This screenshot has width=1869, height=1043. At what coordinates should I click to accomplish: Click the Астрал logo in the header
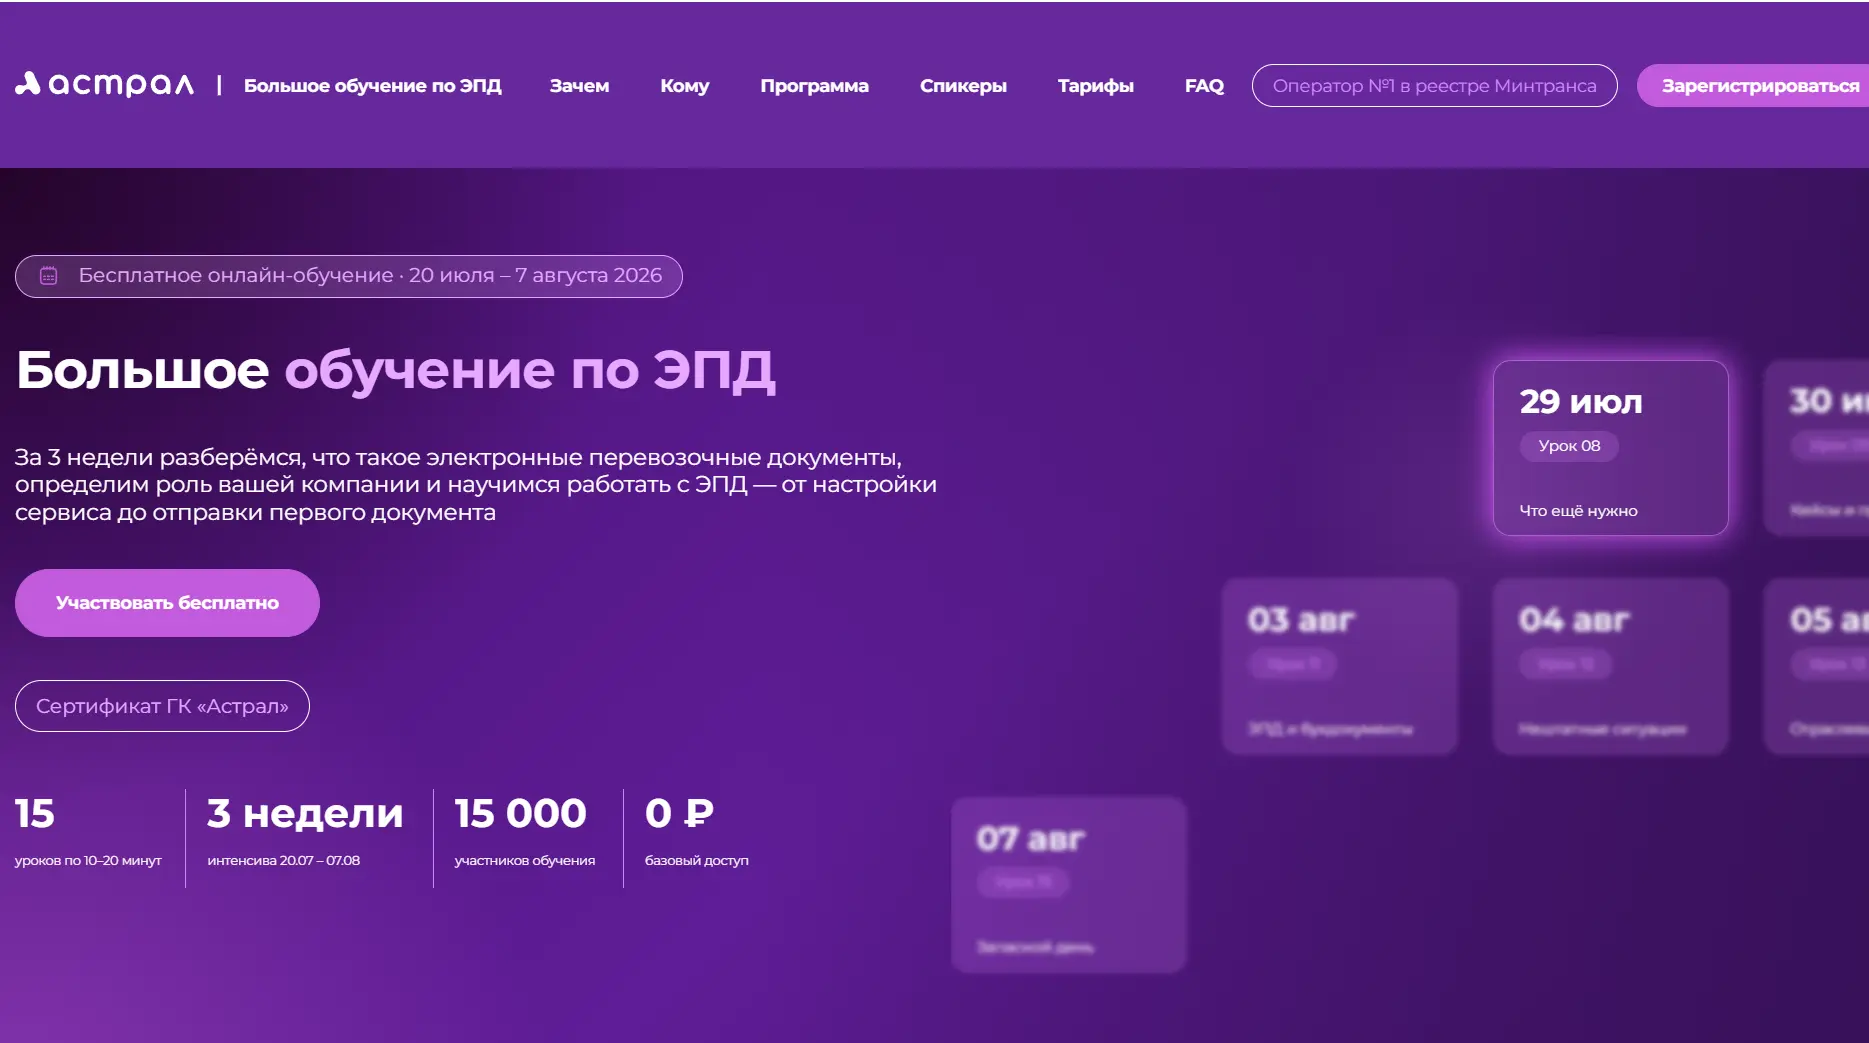click(104, 85)
